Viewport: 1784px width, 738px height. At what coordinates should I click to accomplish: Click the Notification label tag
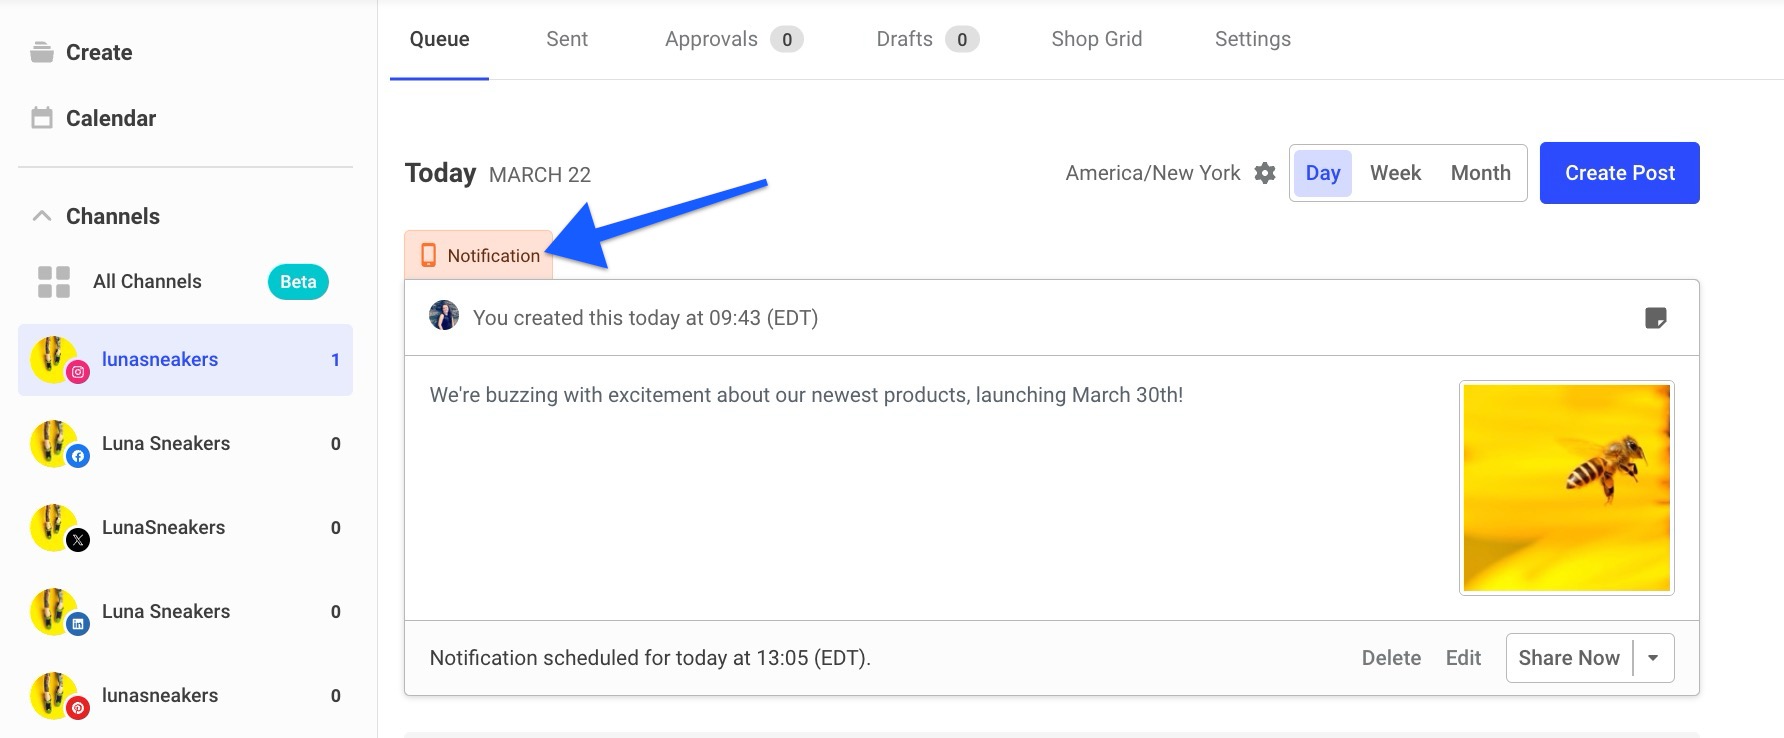479,255
